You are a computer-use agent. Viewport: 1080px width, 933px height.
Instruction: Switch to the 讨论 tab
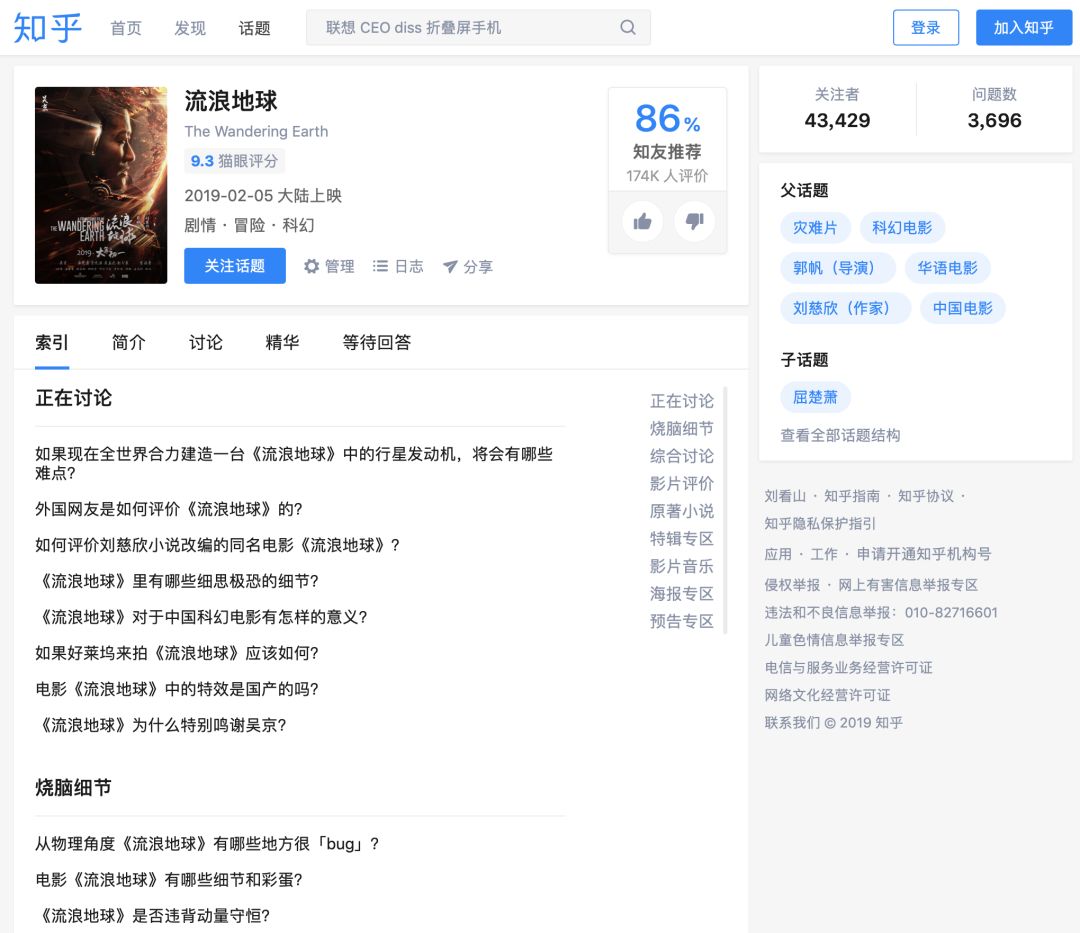[x=206, y=342]
